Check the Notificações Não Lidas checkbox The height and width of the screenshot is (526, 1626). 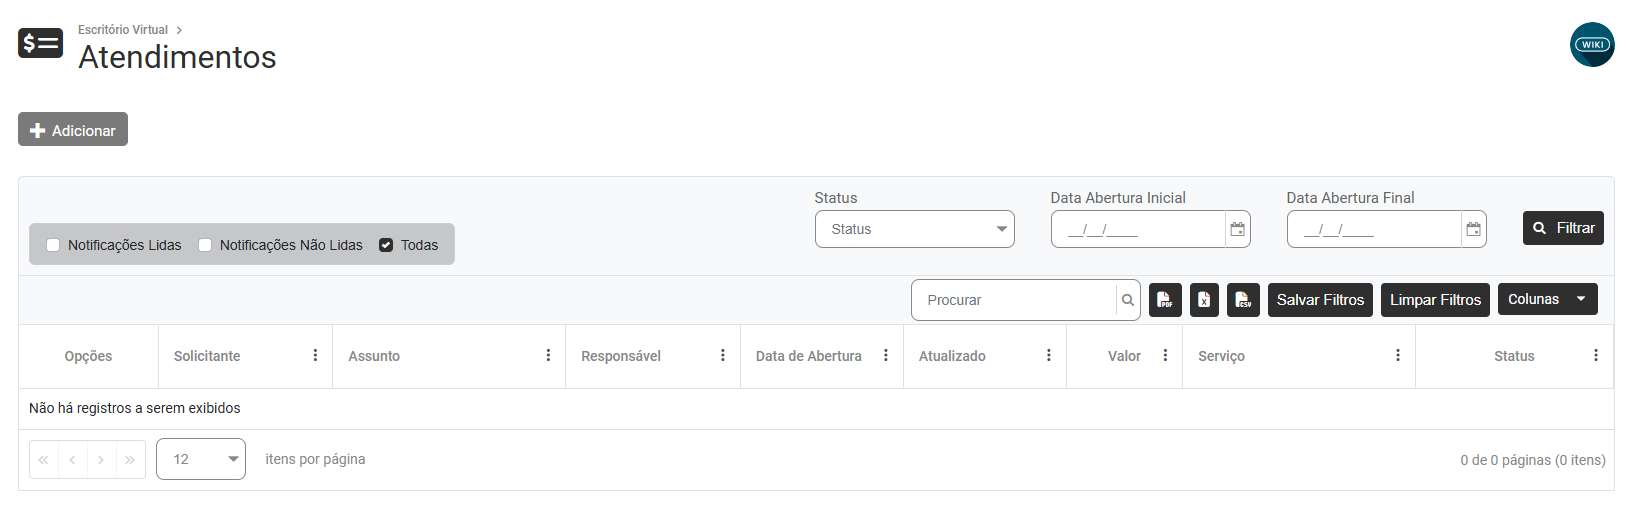tap(205, 245)
